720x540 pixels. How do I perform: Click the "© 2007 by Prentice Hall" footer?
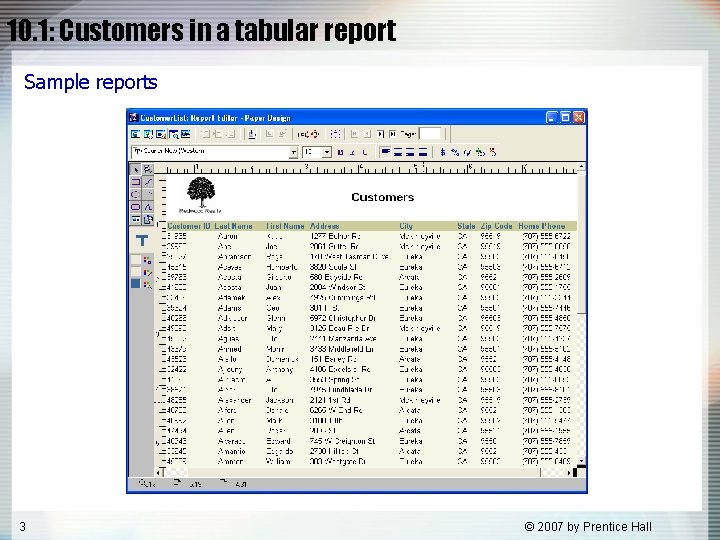coord(588,526)
